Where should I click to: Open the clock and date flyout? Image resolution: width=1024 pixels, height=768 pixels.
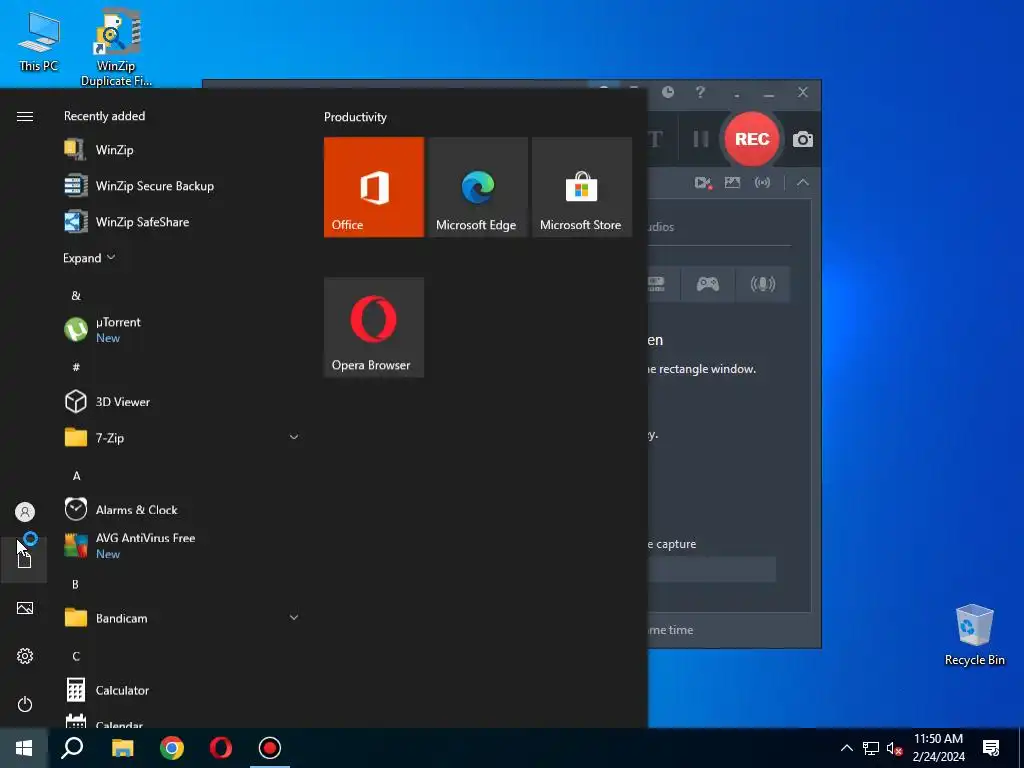[x=938, y=748]
